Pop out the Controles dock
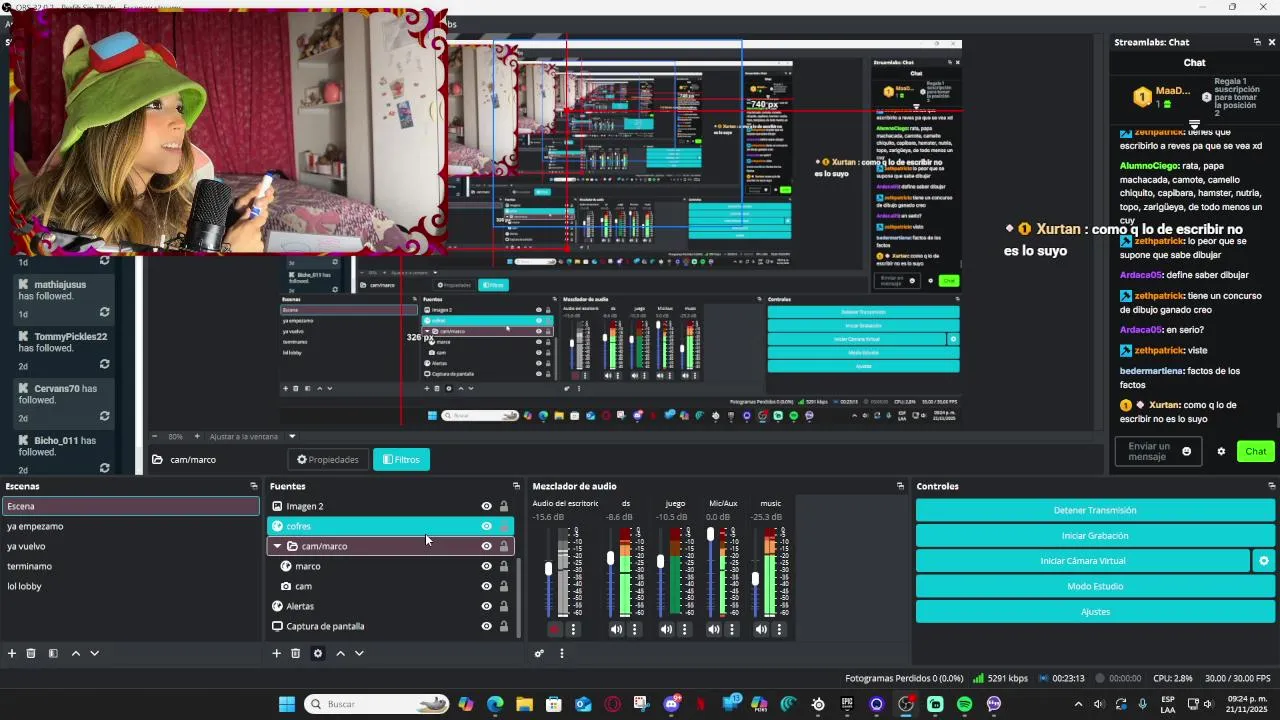The width and height of the screenshot is (1280, 720). [x=1272, y=486]
